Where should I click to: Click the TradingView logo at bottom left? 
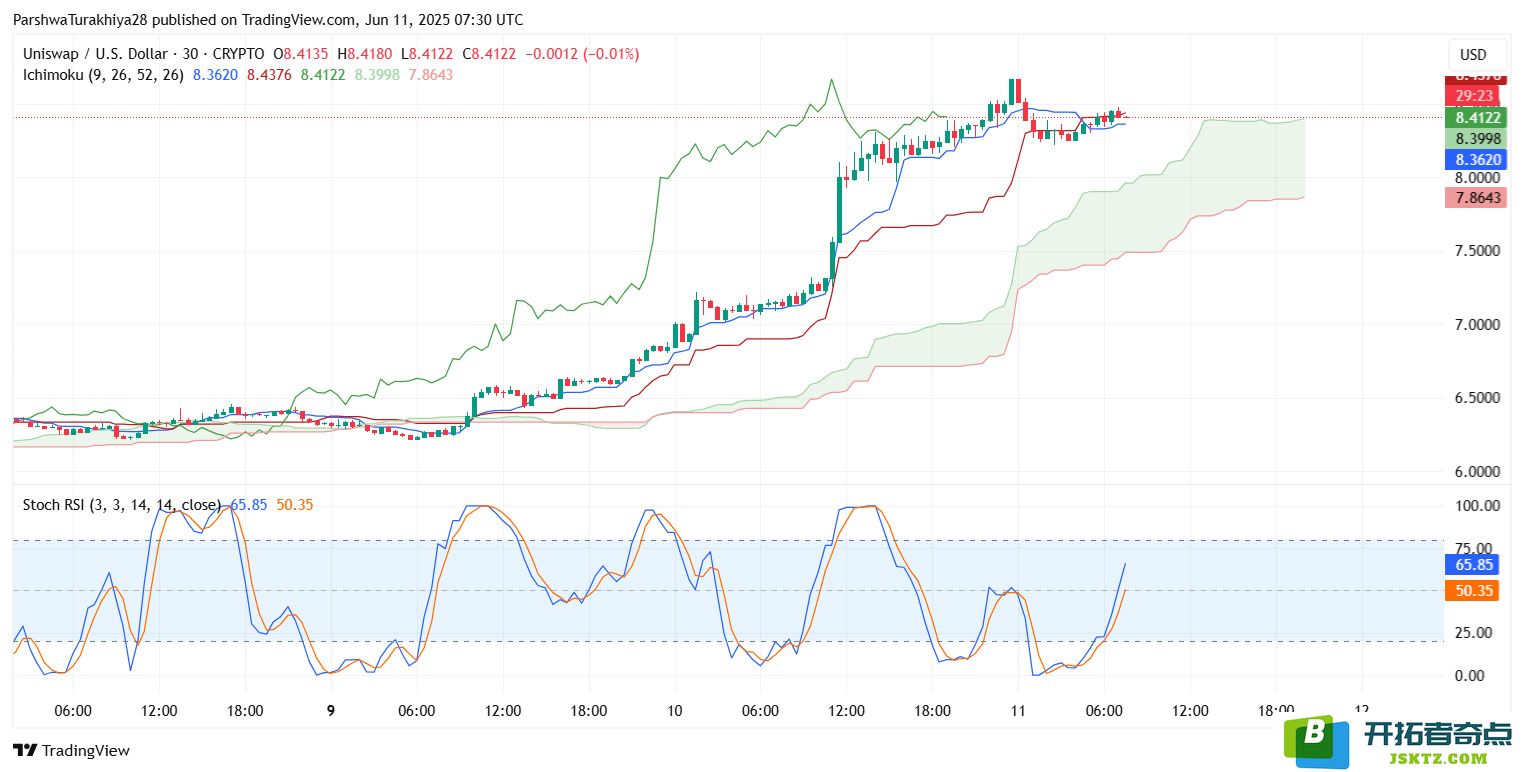71,751
